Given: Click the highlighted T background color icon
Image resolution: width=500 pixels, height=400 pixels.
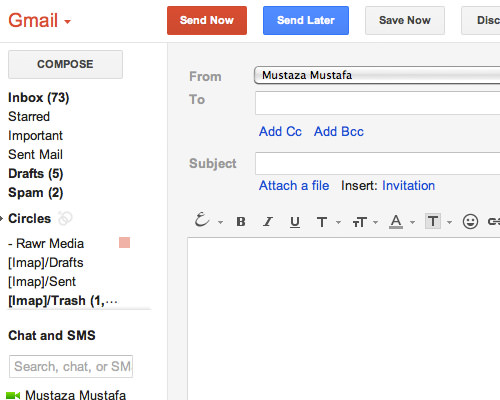Looking at the screenshot, I should click(433, 221).
